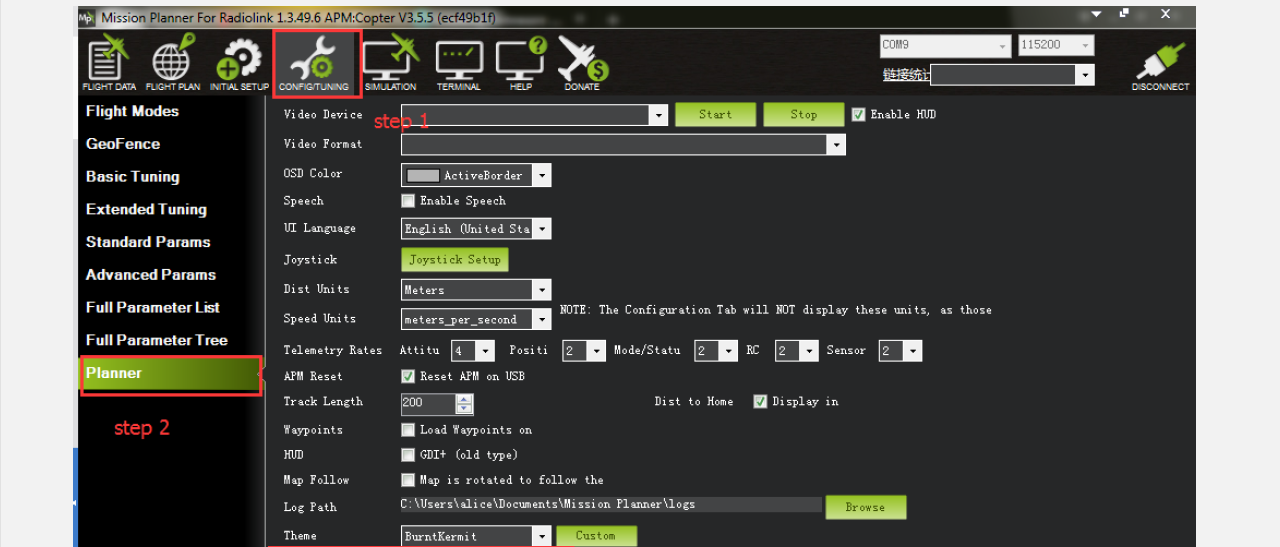Image resolution: width=1280 pixels, height=547 pixels.
Task: Go to Flight Modes section
Action: [x=132, y=112]
